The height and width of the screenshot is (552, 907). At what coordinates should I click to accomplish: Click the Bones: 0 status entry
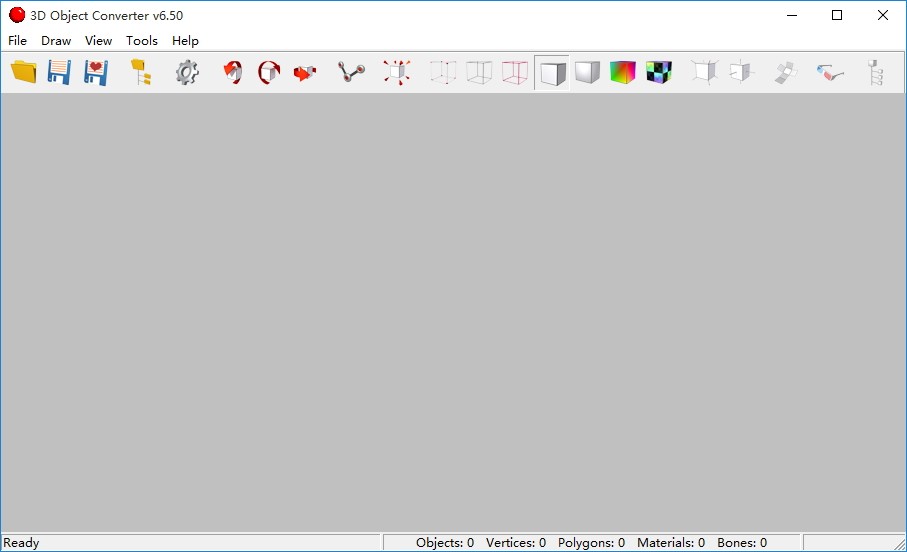(742, 543)
